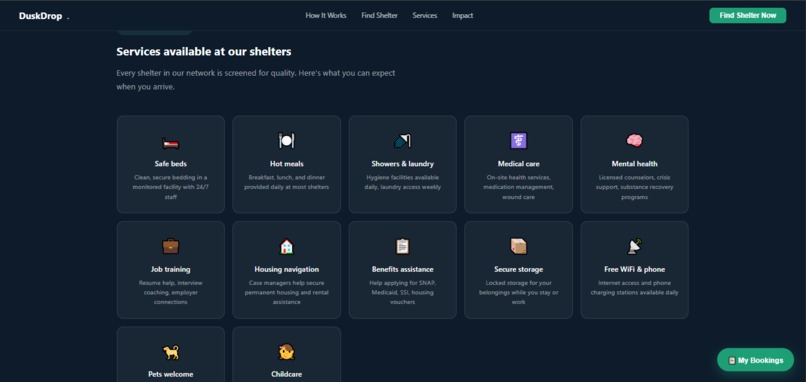The image size is (806, 382).
Task: Click description Locked storage for your belongings
Action: [519, 293]
